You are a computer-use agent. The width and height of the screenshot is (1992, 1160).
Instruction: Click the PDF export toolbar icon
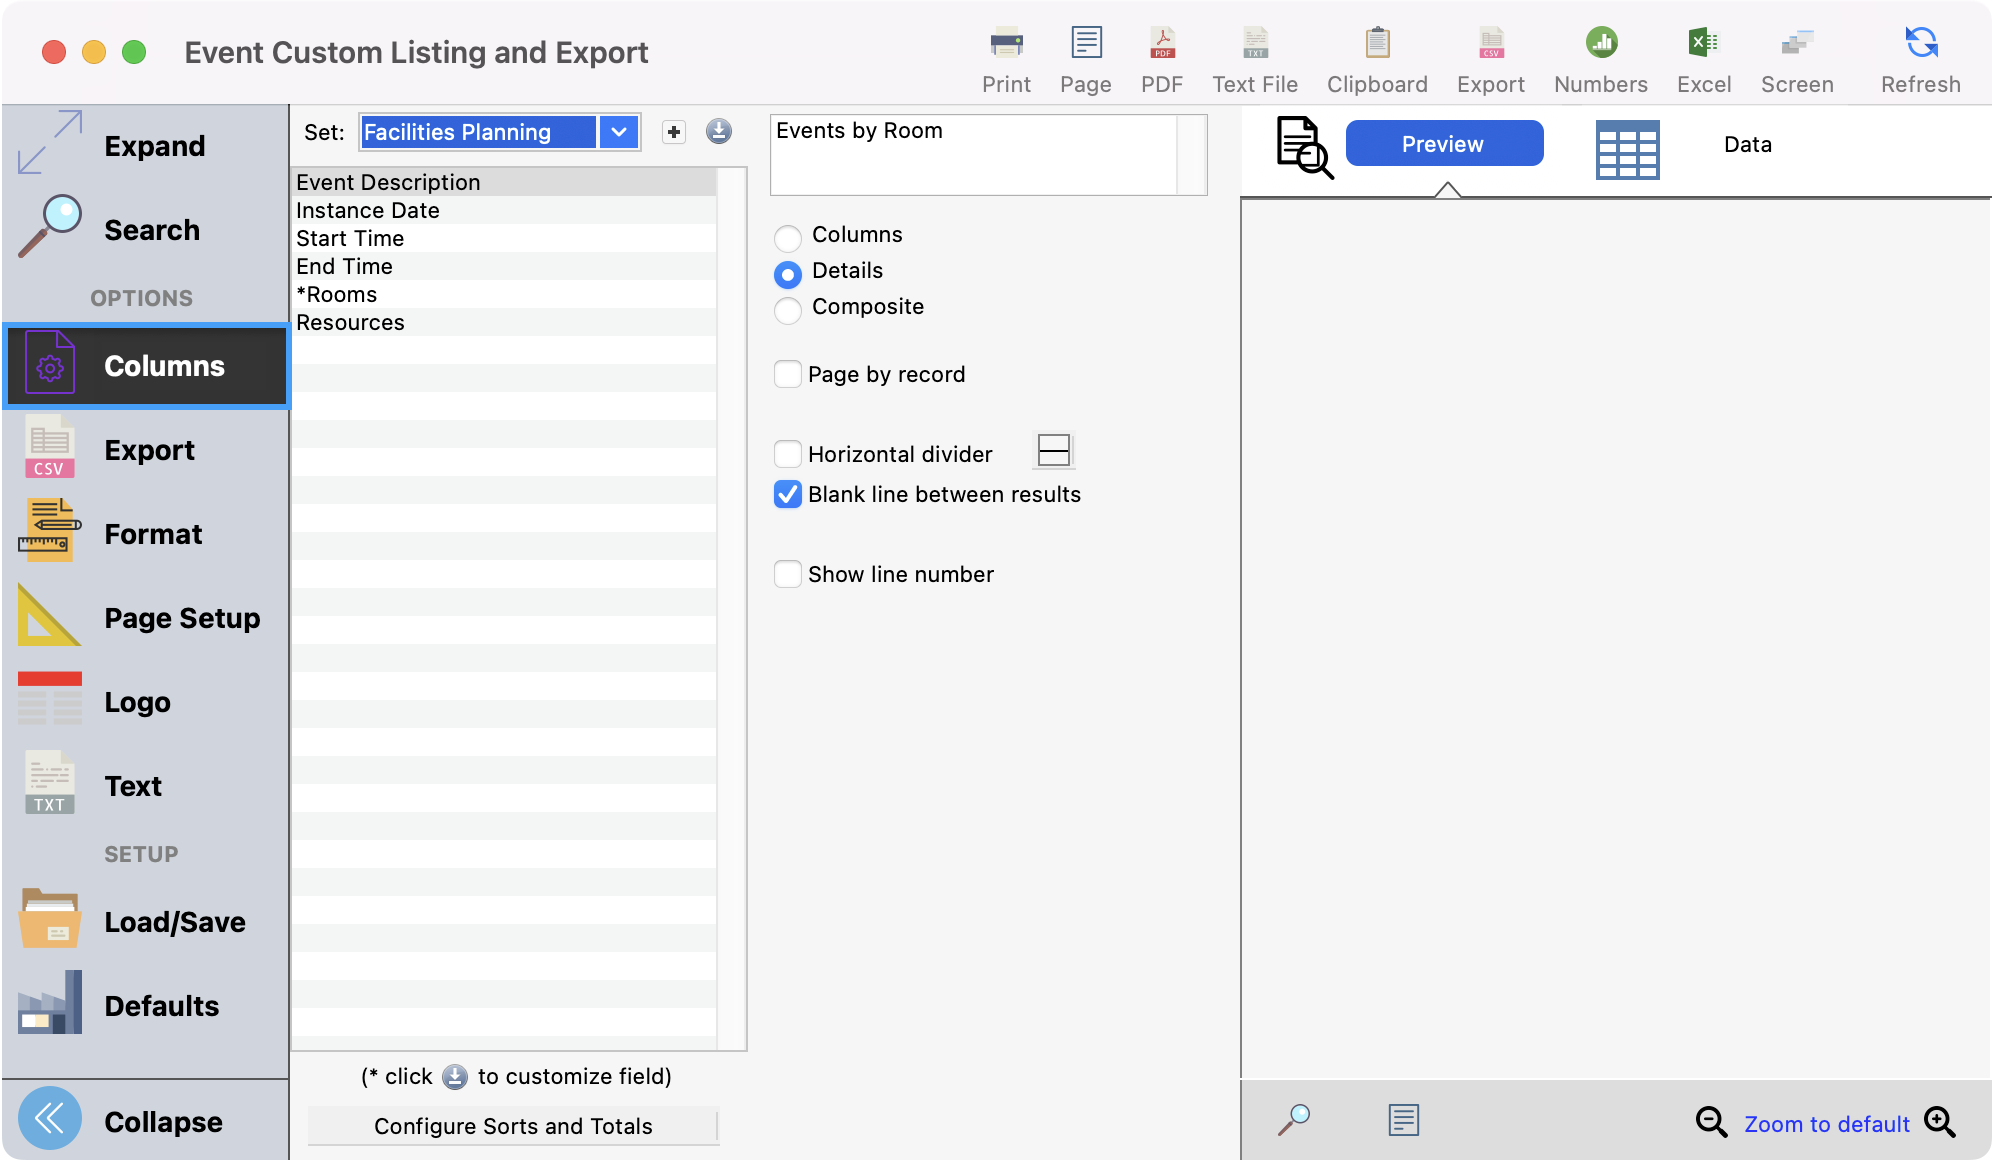click(x=1161, y=44)
